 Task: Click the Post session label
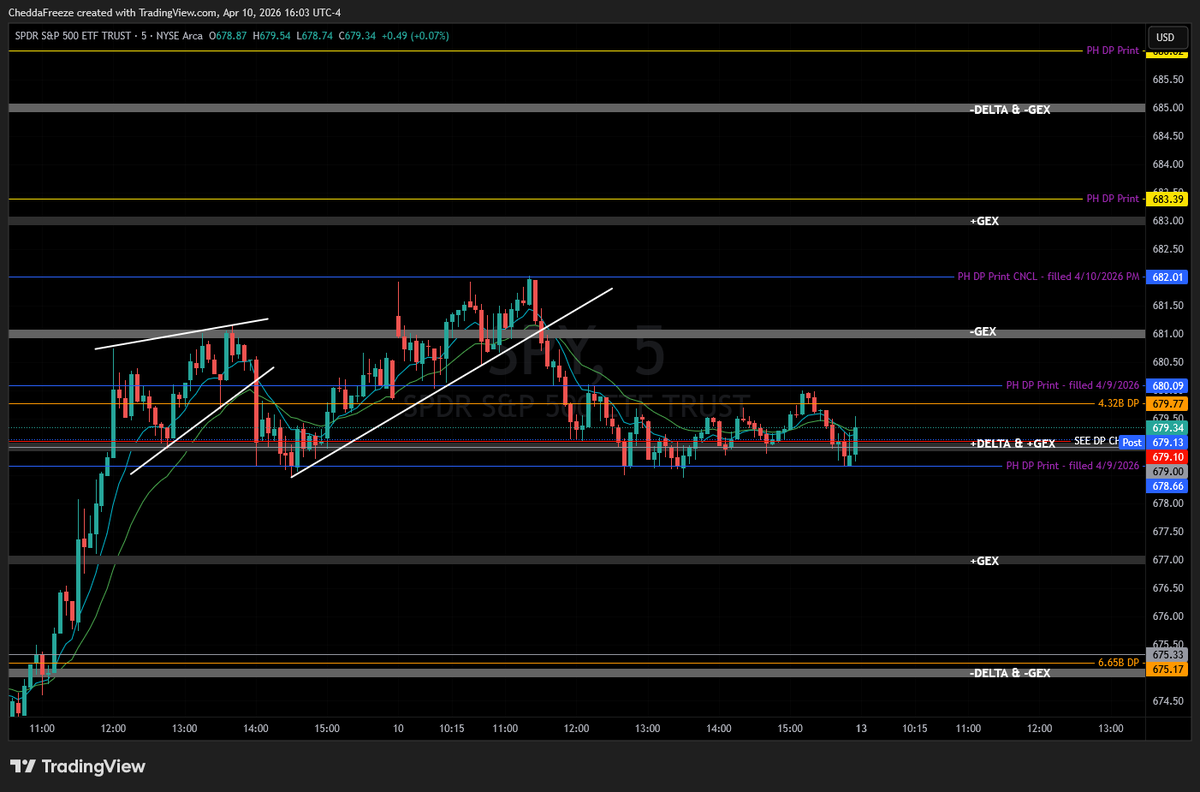click(1132, 442)
